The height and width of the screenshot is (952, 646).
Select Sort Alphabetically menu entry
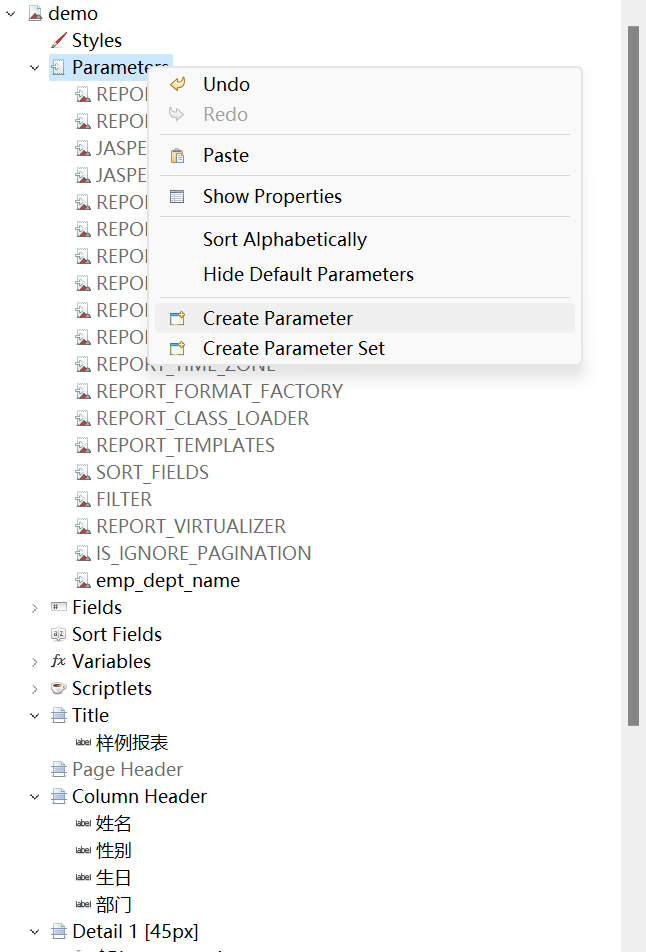tap(285, 240)
